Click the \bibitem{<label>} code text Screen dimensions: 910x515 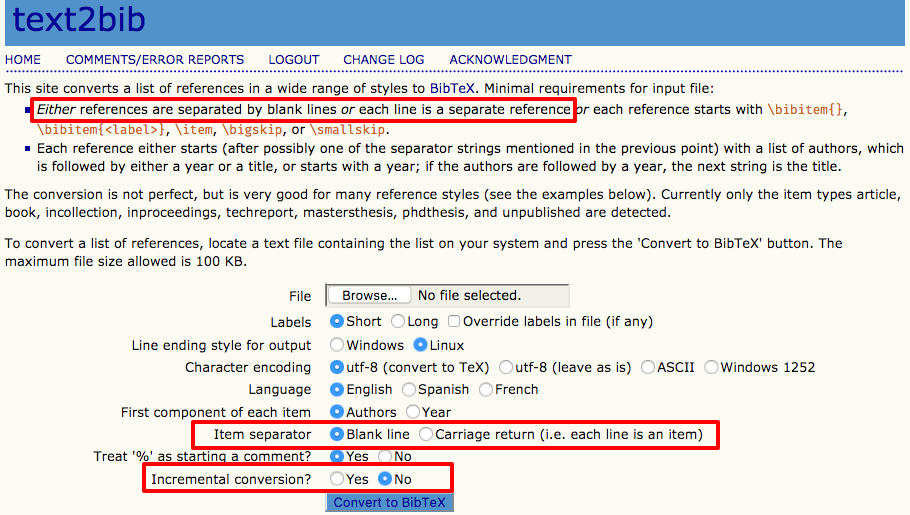pos(102,129)
